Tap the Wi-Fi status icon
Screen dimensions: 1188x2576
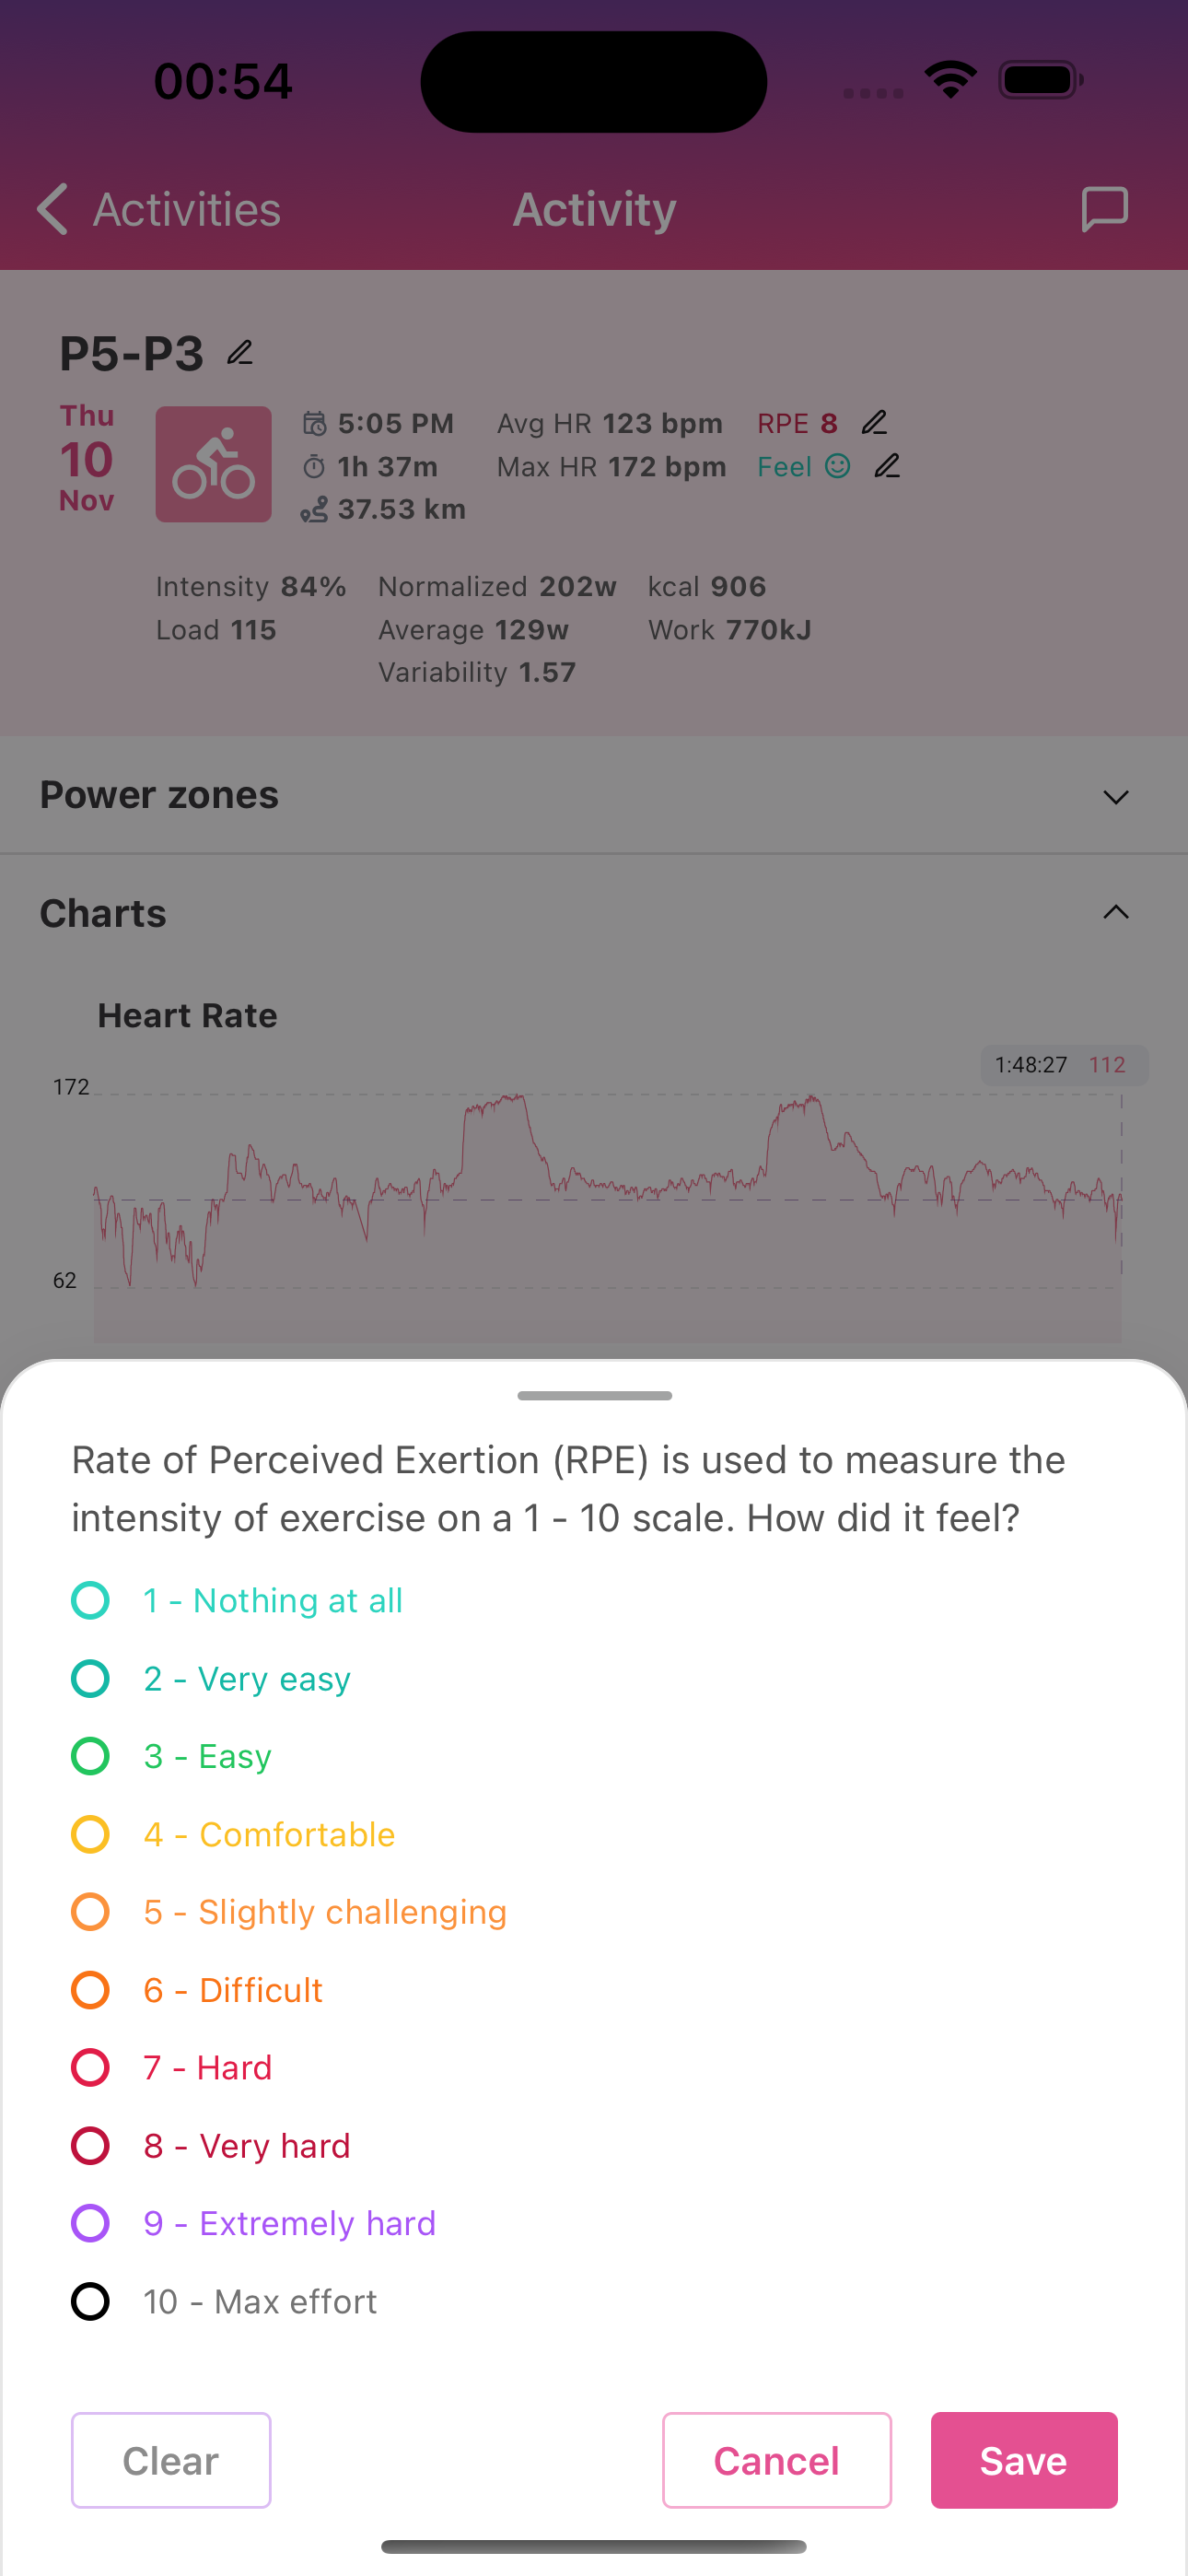950,80
